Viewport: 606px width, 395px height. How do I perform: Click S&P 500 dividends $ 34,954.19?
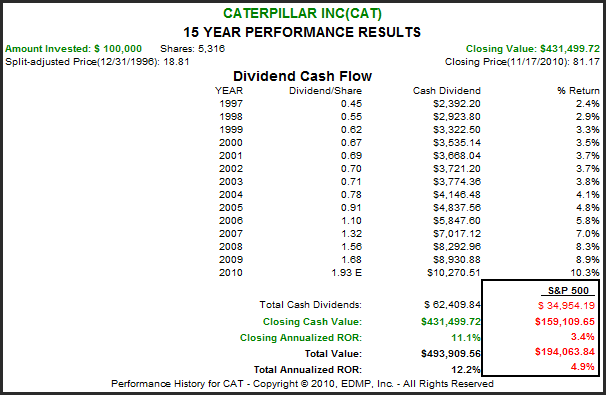[566, 306]
